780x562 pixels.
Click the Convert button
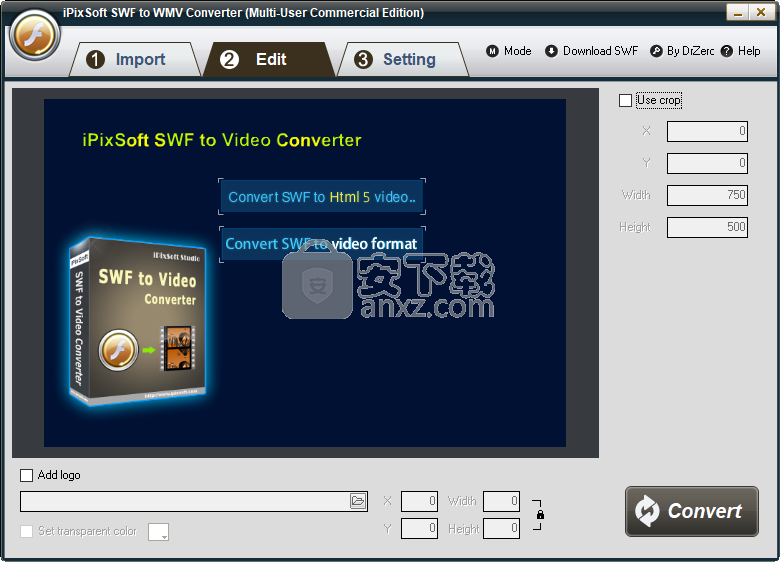(x=691, y=511)
